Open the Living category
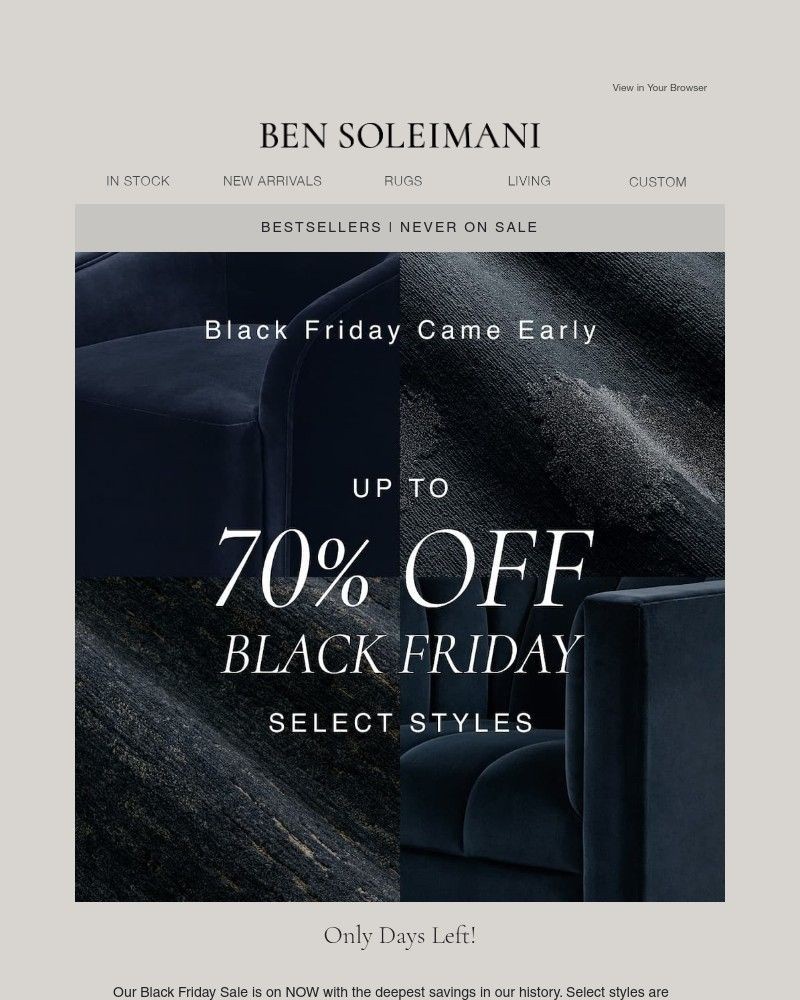Viewport: 800px width, 1000px height. click(x=529, y=181)
